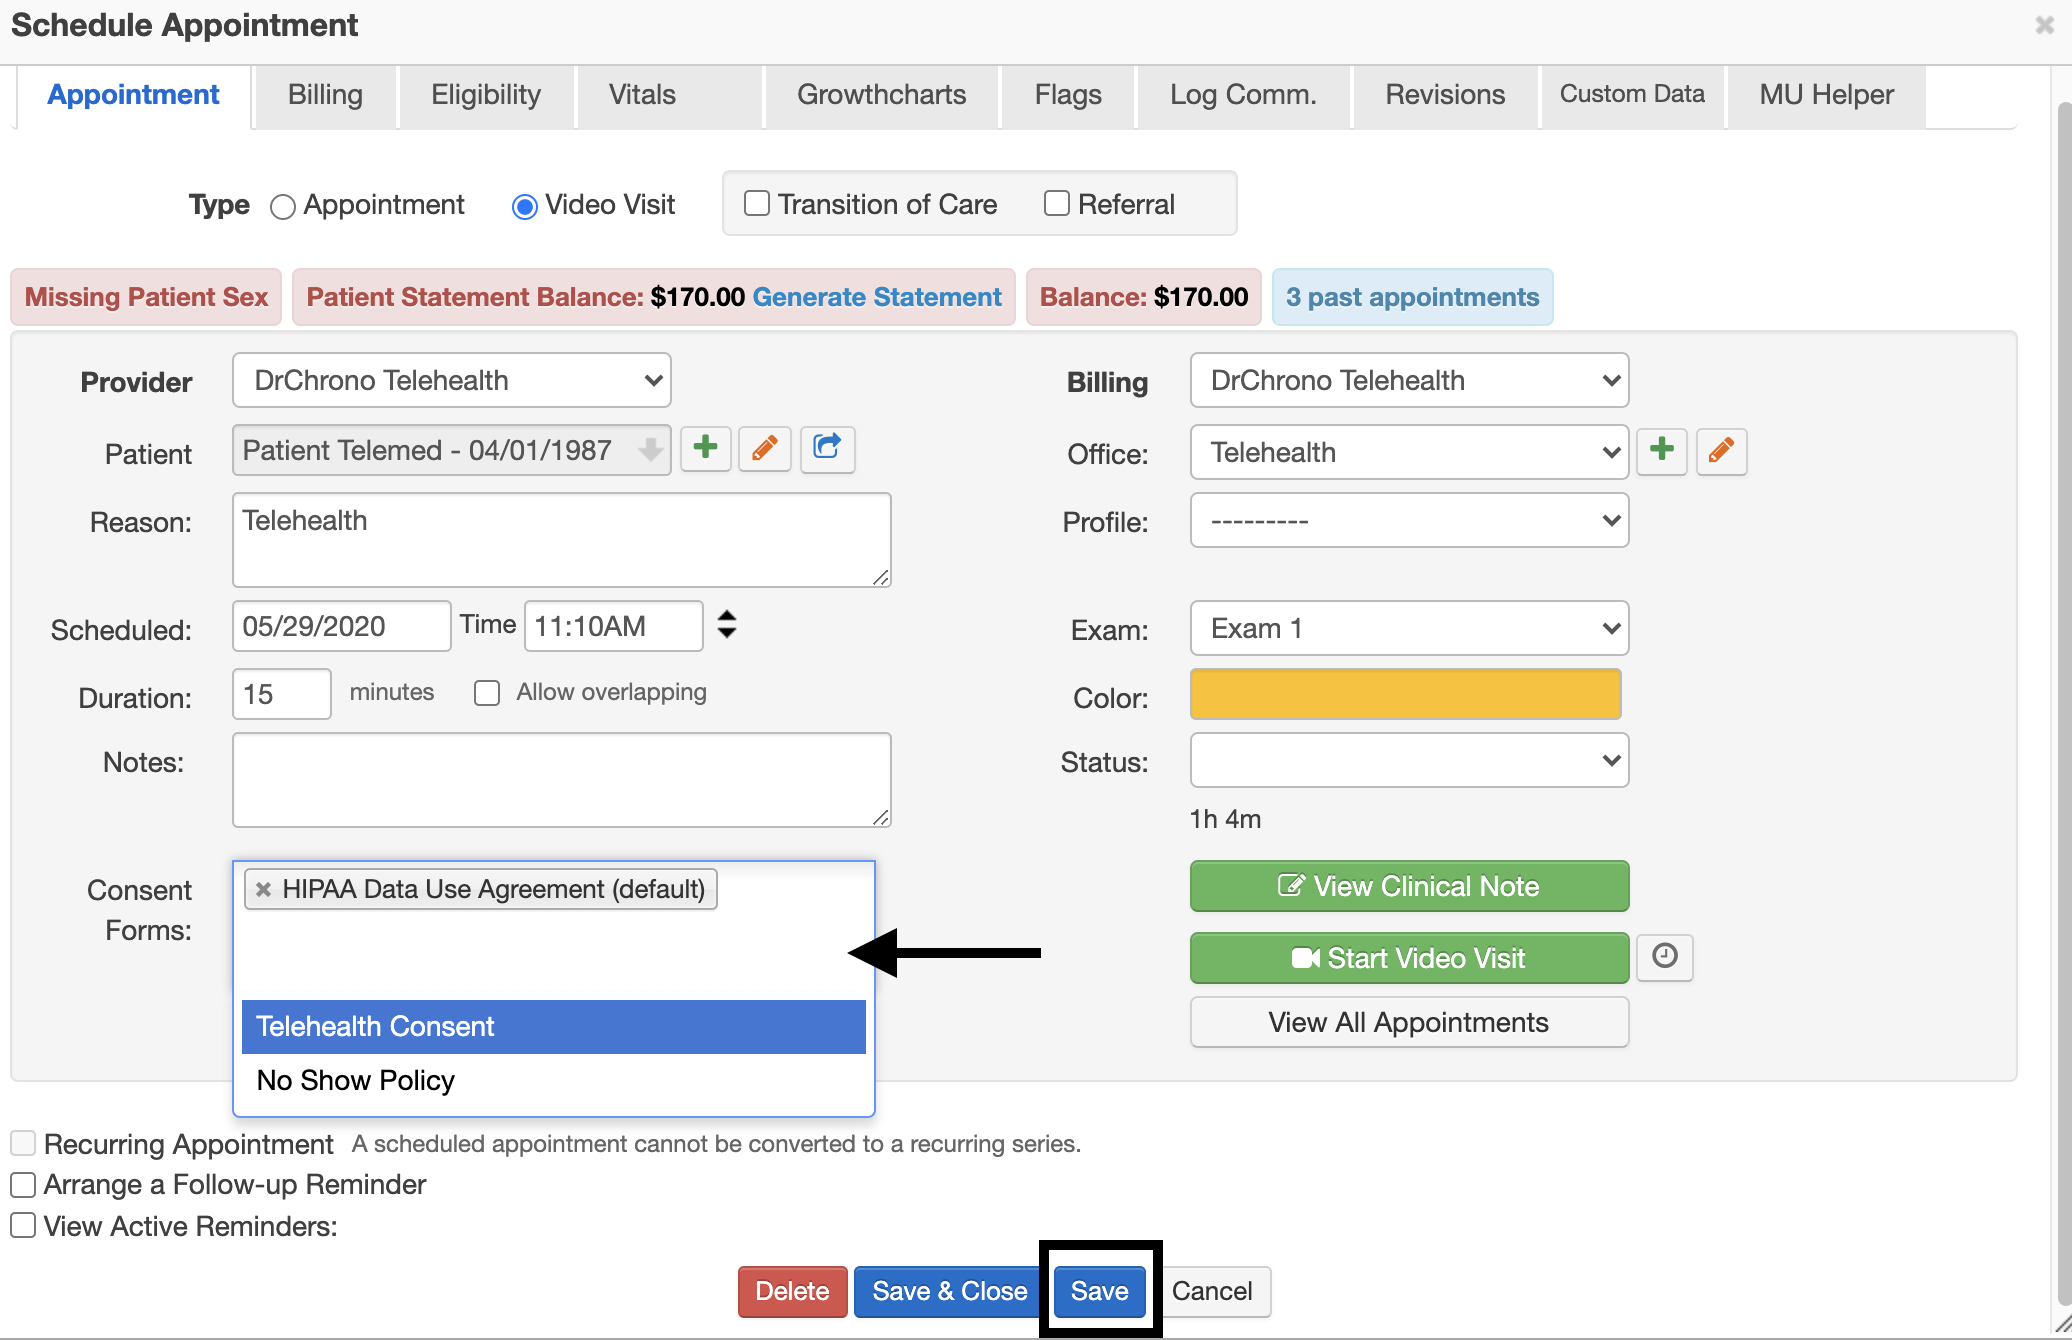This screenshot has height=1340, width=2072.
Task: Click into the Notes text area
Action: 561,780
